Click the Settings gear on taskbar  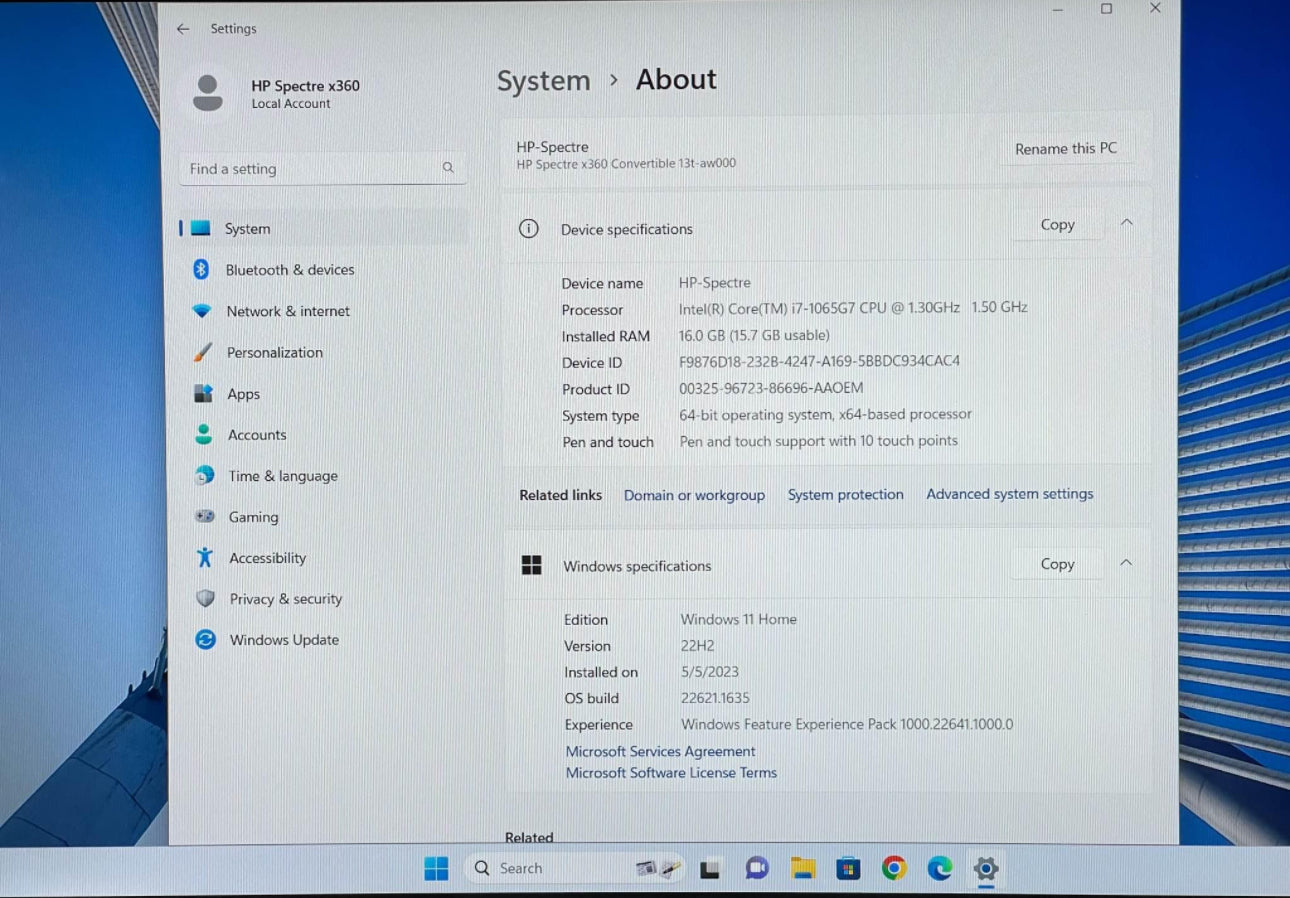[986, 868]
